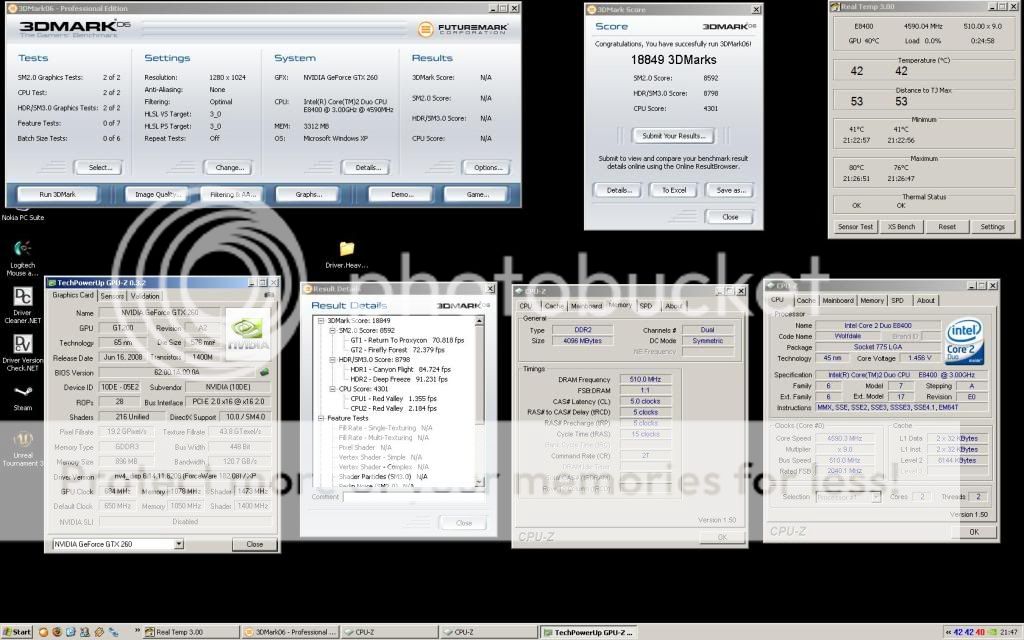Screen dimensions: 1024x640
Task: Collapse the HDR/SM3.0 Score tree node
Action: tap(332, 360)
